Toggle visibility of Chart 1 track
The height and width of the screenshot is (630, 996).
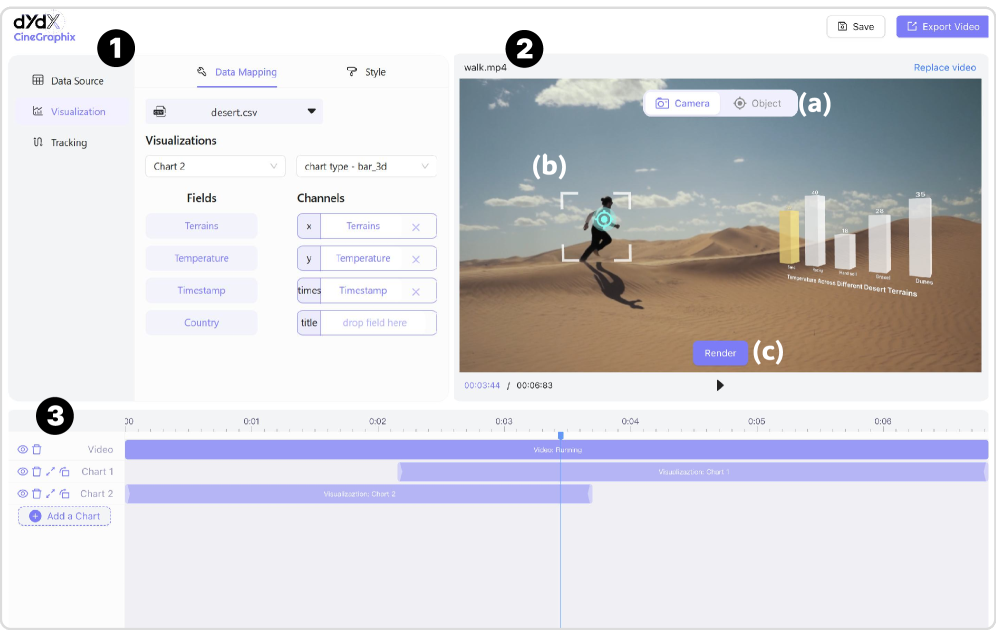click(23, 472)
